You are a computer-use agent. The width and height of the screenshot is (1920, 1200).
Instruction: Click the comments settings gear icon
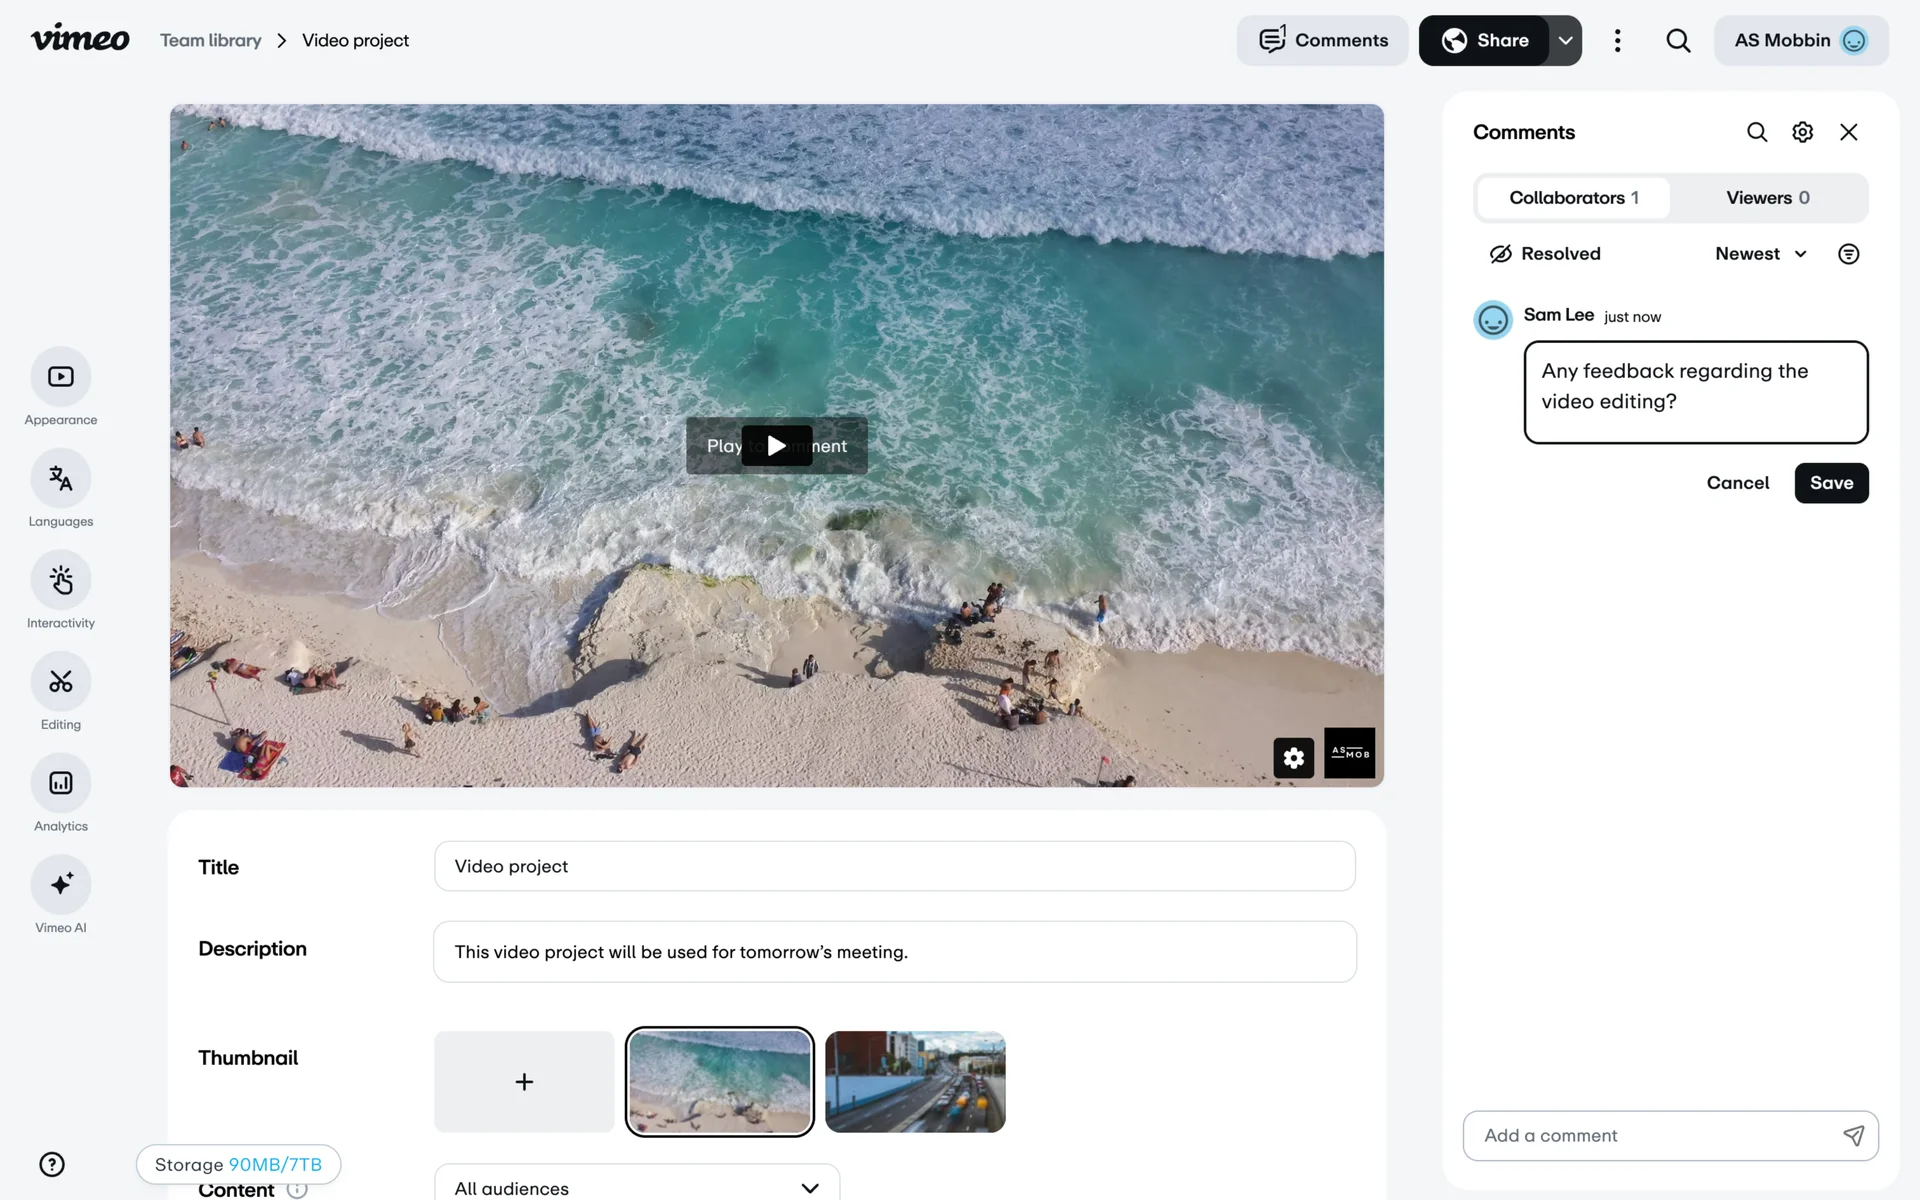(x=1802, y=132)
